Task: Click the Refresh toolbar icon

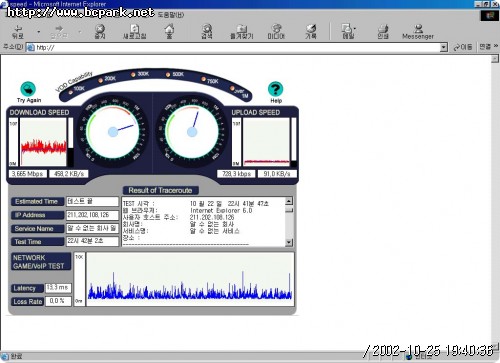Action: (x=134, y=31)
